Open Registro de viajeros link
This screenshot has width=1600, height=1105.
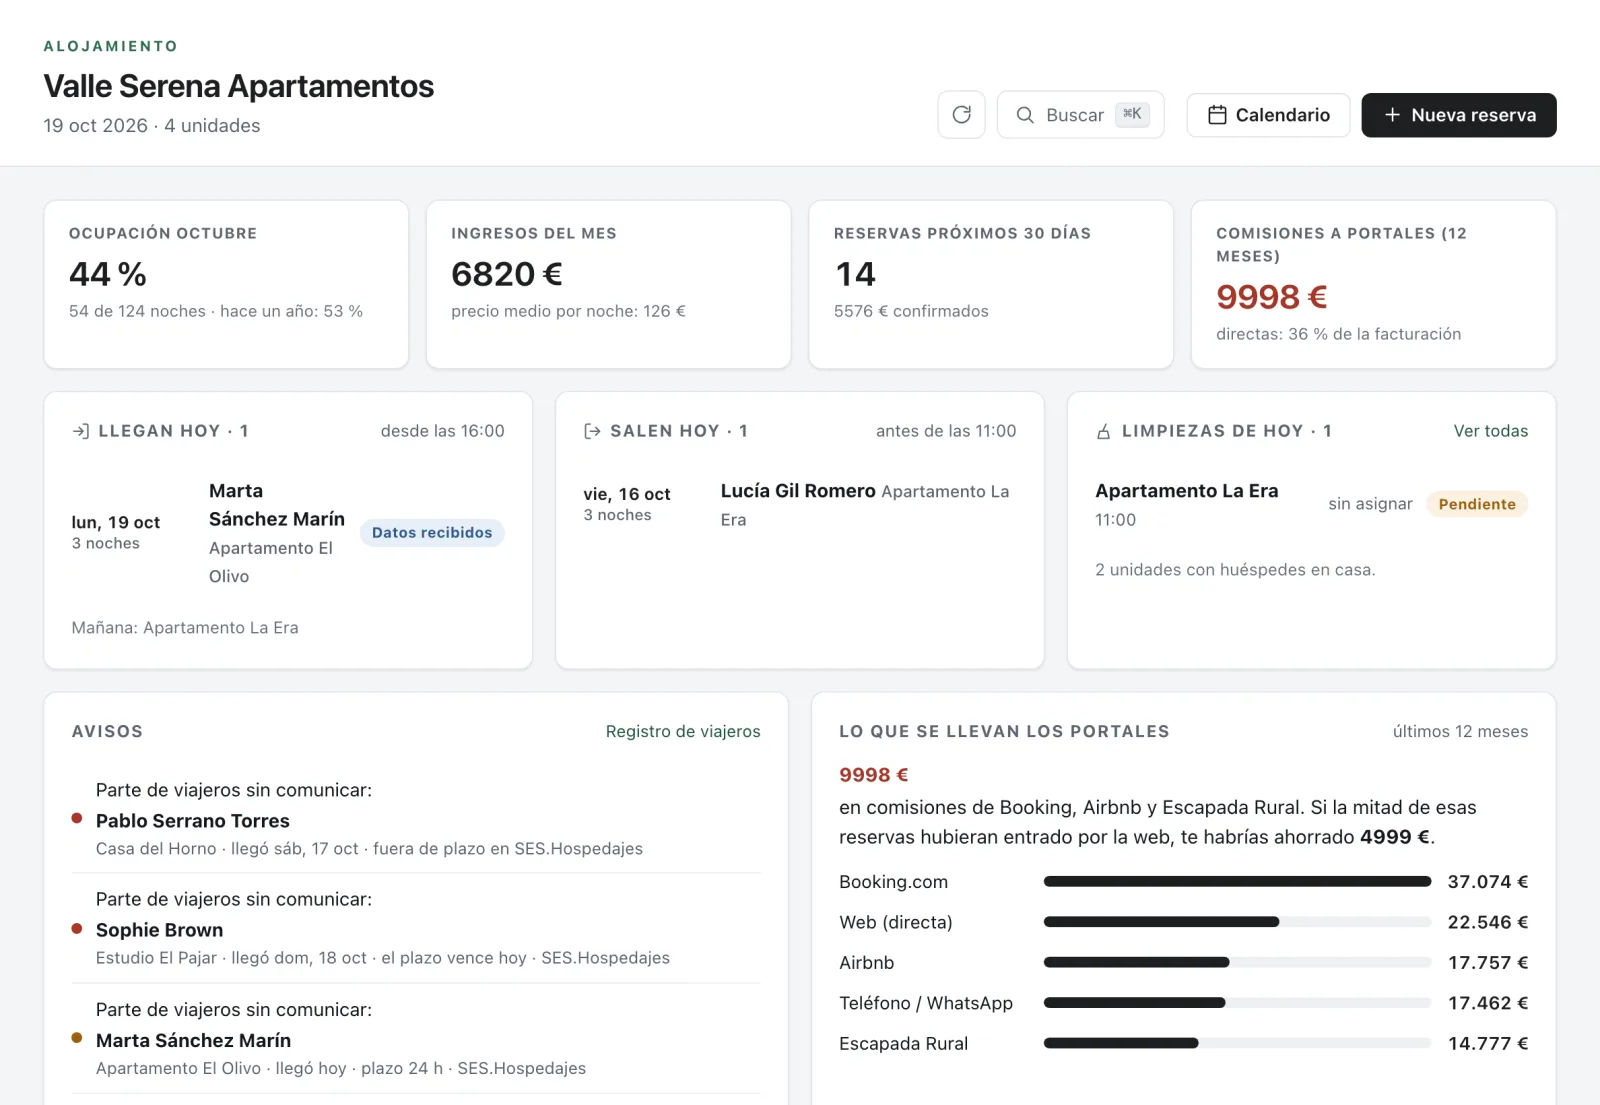[683, 732]
